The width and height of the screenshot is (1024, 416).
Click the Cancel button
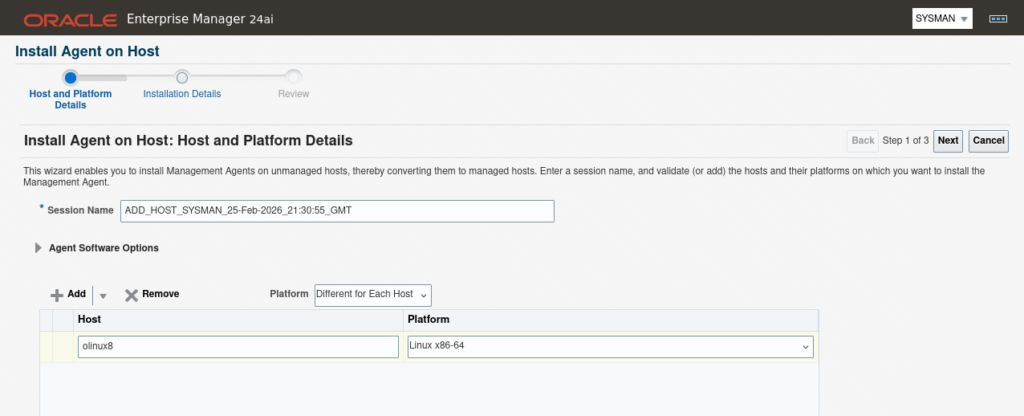coord(988,141)
